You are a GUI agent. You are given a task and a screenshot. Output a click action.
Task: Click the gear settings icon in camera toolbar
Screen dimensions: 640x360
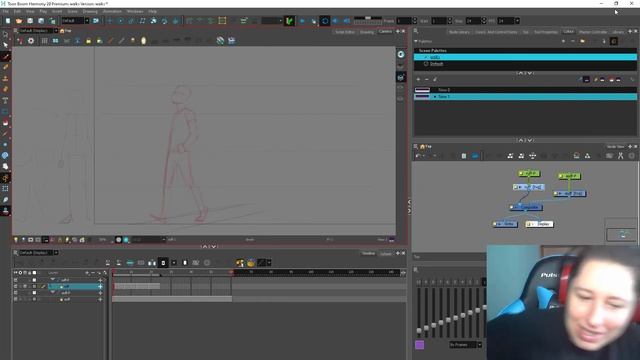tap(31, 41)
